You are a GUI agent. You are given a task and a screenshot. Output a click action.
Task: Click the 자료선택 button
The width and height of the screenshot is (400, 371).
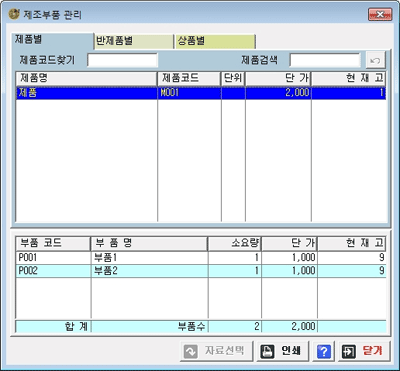[x=217, y=351]
